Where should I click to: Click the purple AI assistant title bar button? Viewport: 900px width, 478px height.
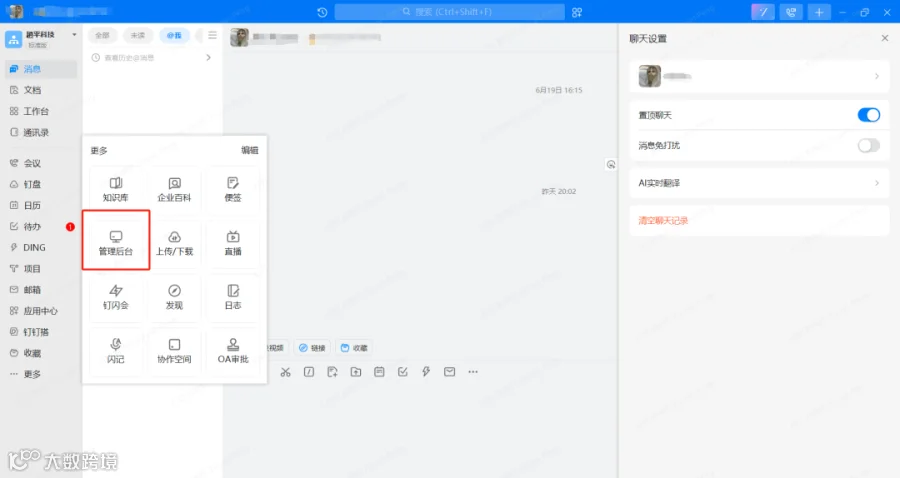tap(763, 12)
